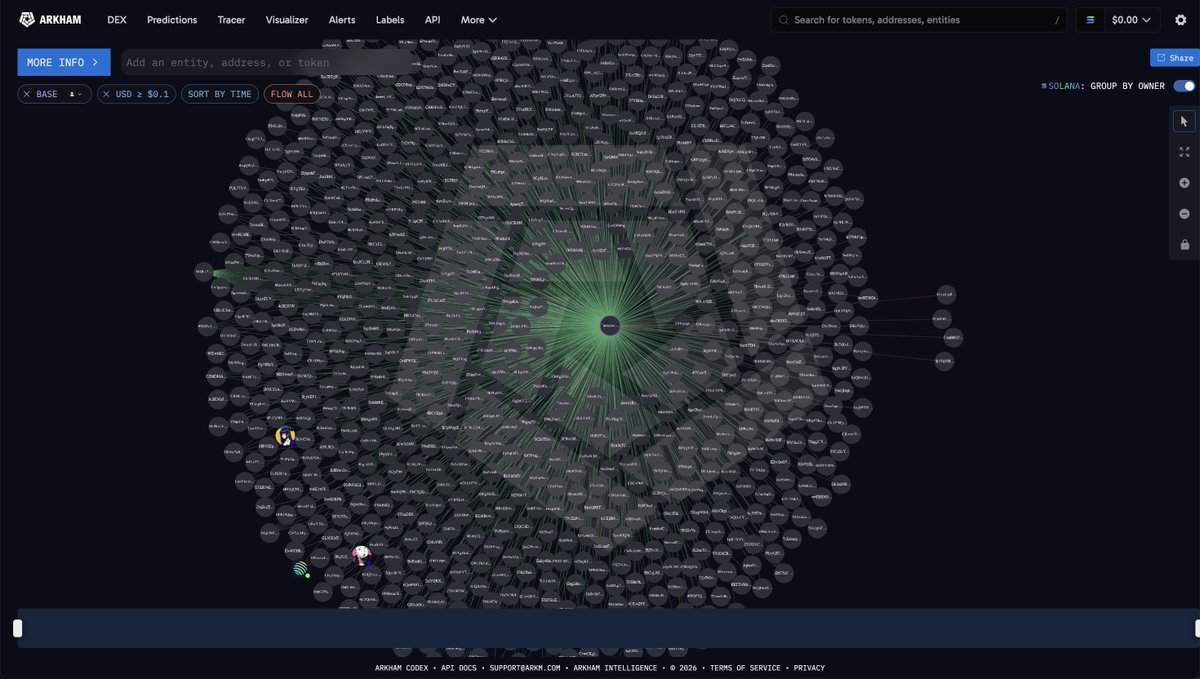Expand the $0.00 balance dropdown

(x=1131, y=19)
